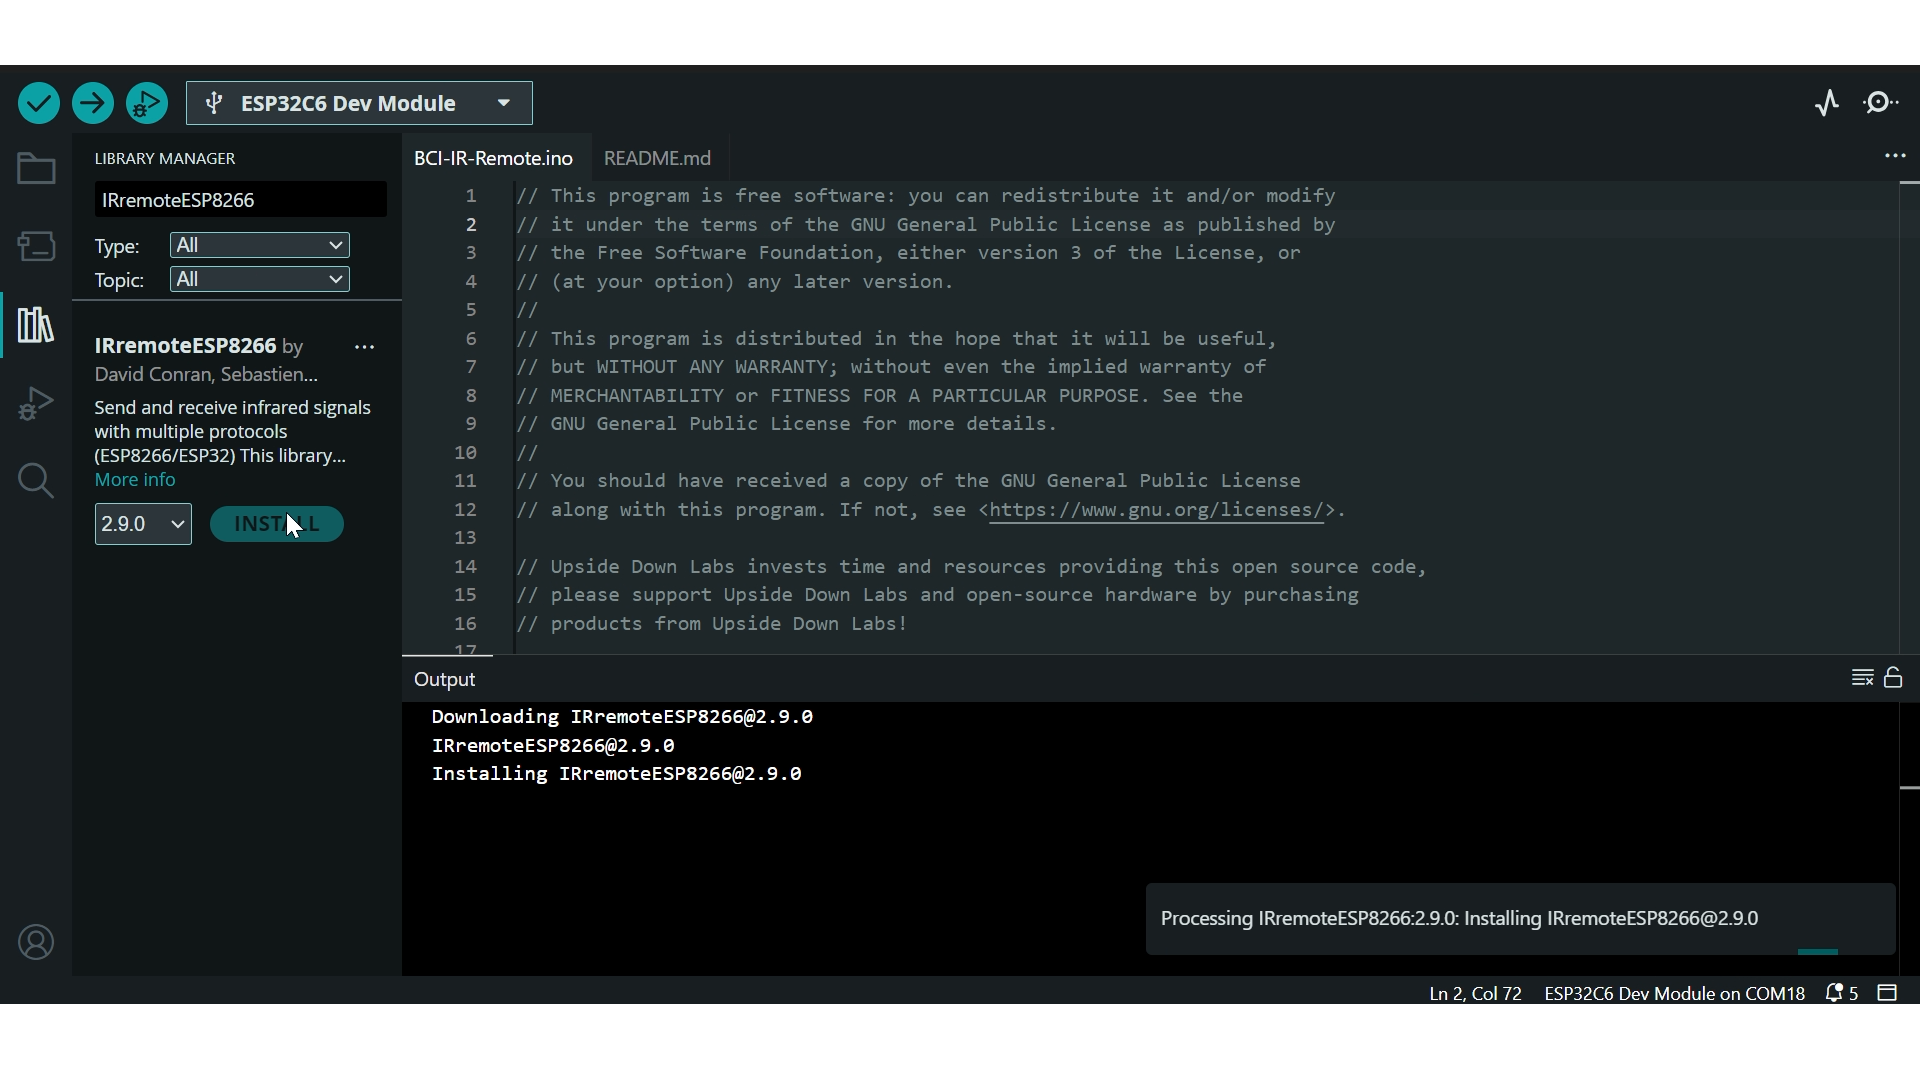1920x1080 pixels.
Task: Click the INSTALL button
Action: tap(277, 524)
